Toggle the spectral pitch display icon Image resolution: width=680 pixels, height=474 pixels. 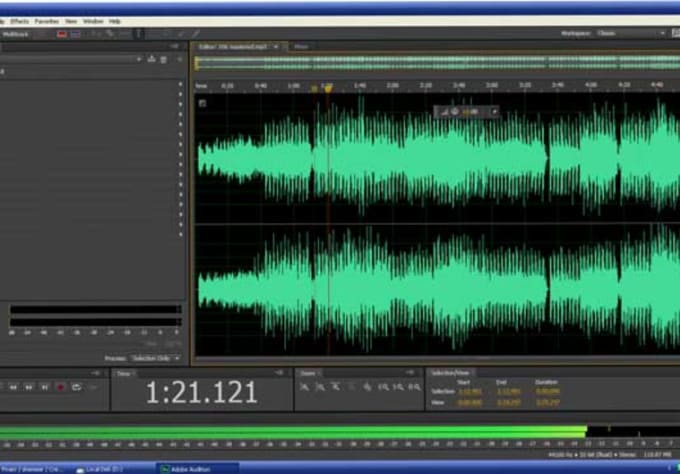coord(76,34)
